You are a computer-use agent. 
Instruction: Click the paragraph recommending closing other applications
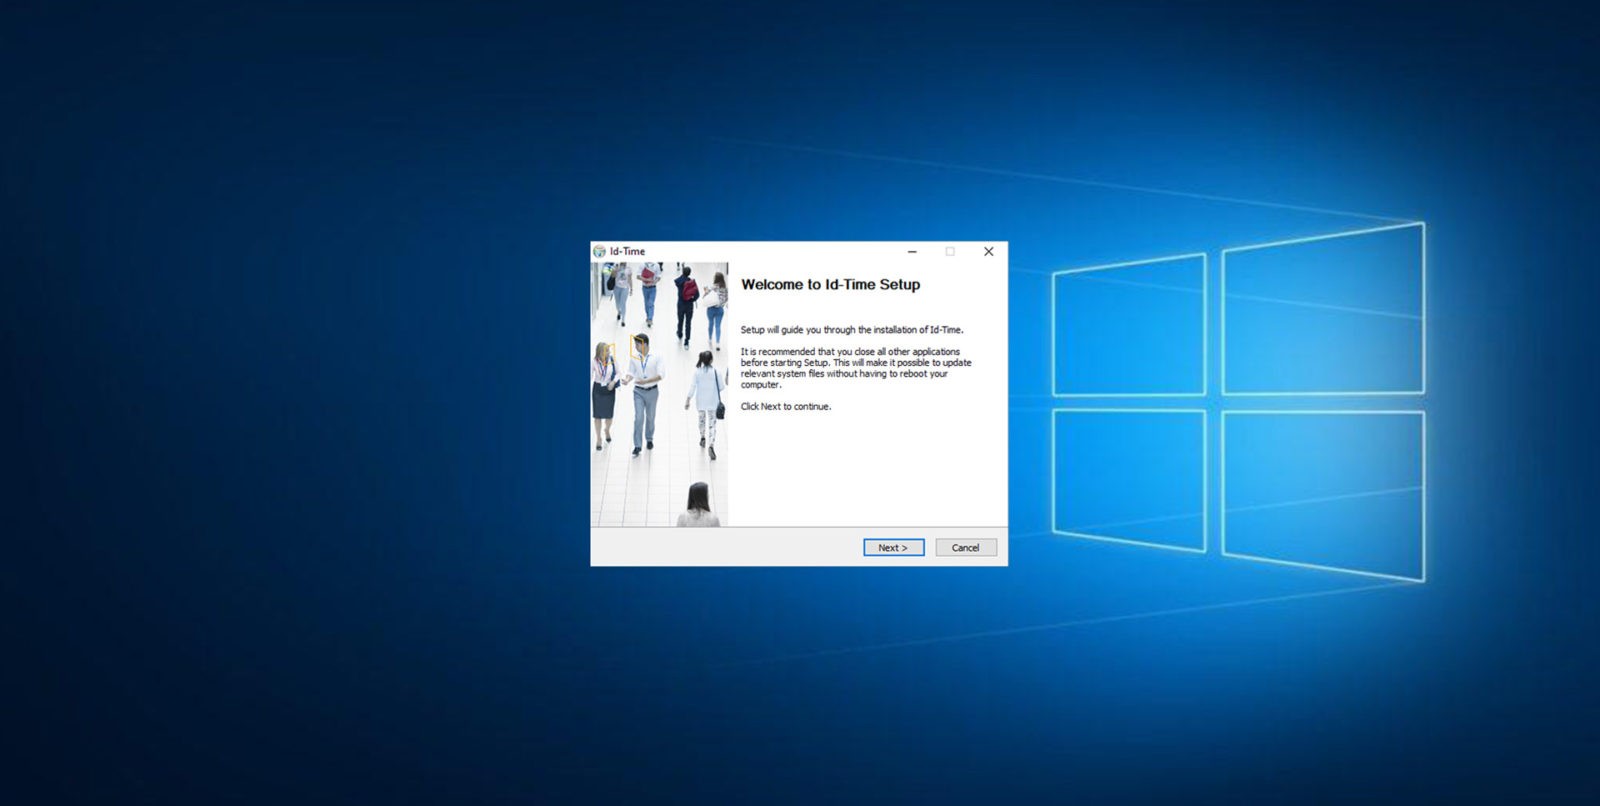point(855,368)
